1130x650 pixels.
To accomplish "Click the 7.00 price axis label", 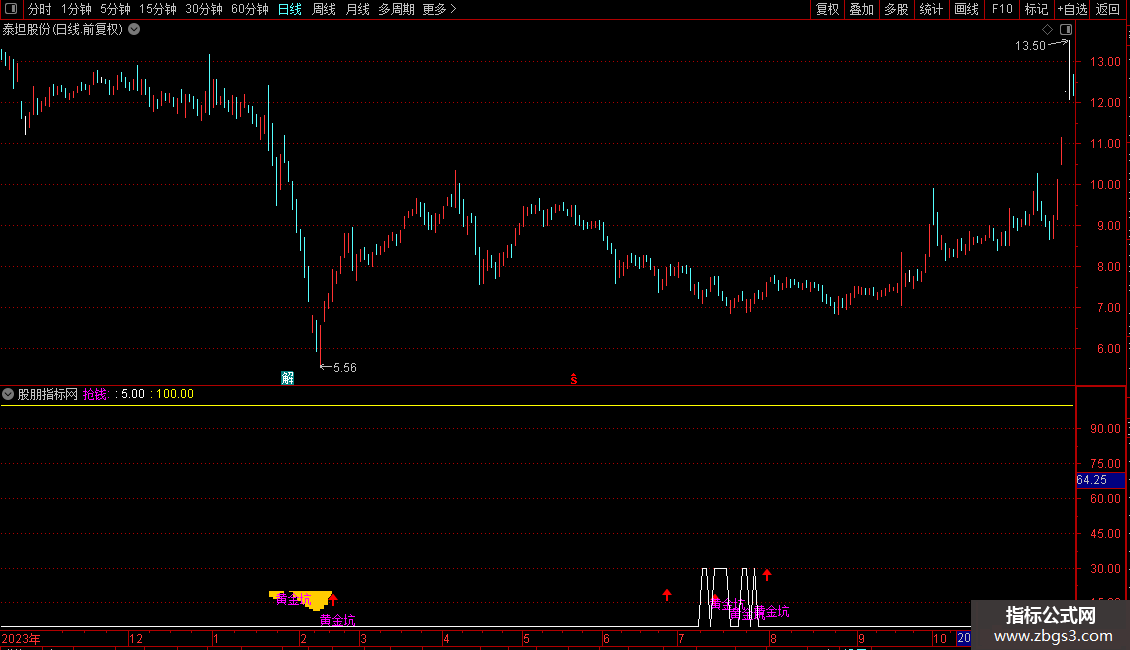I will pos(1108,308).
